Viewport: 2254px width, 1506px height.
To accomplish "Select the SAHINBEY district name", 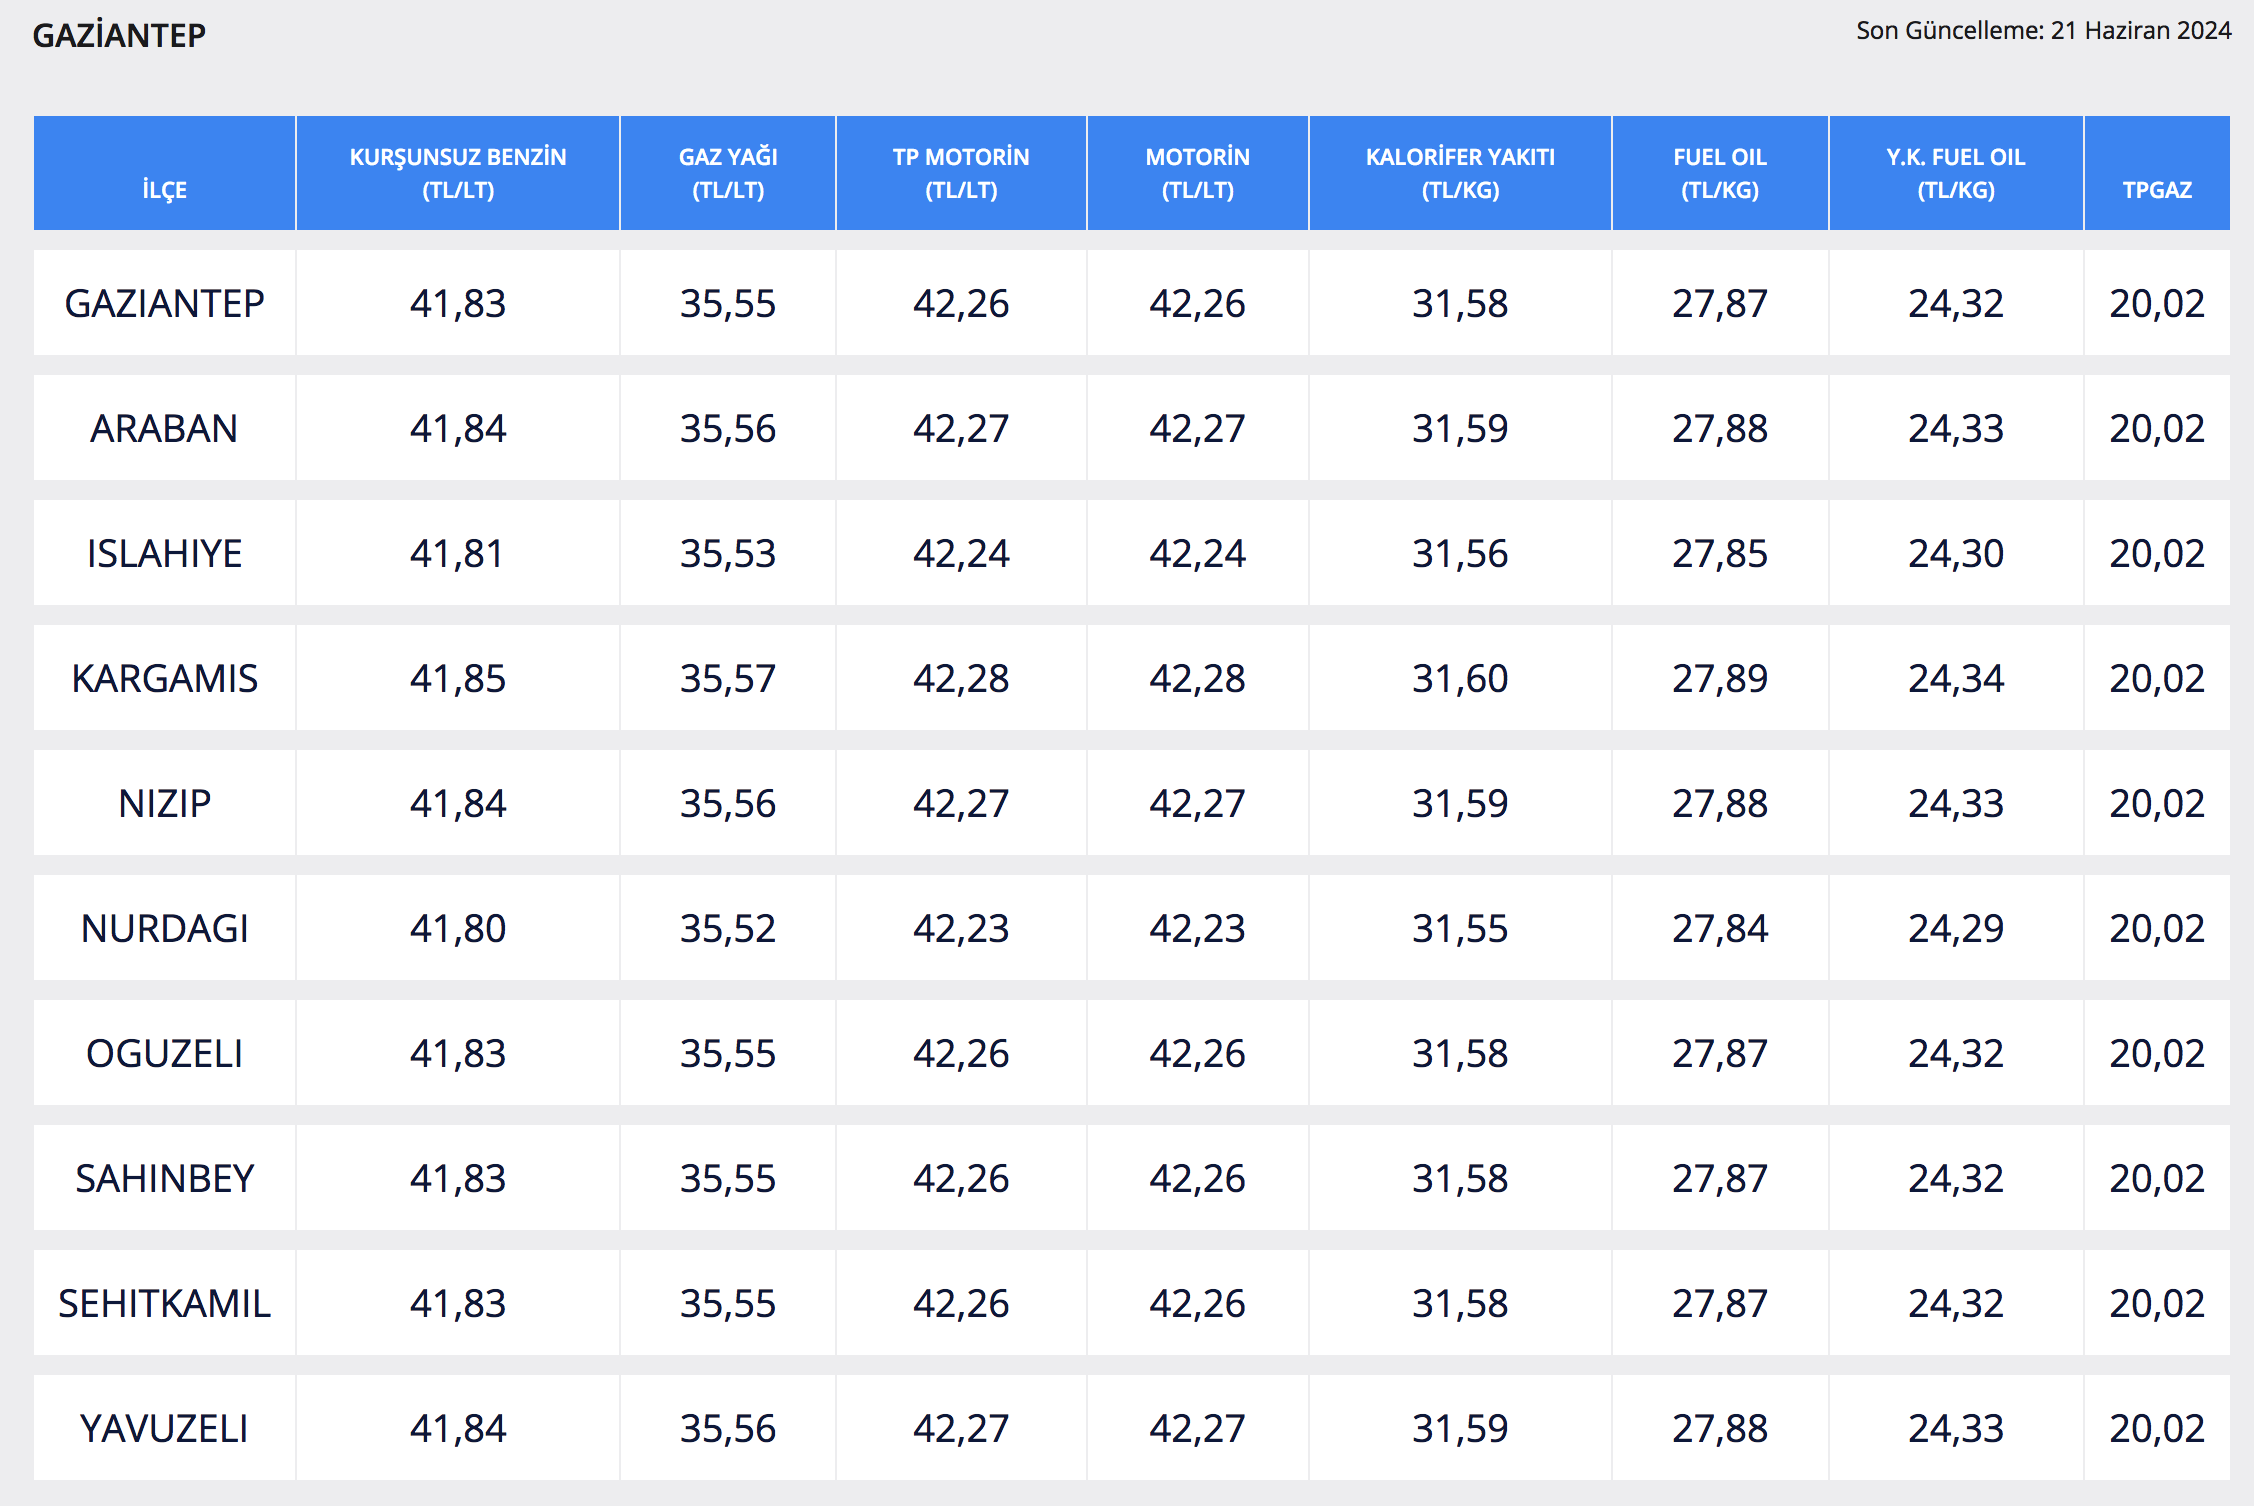I will coord(164,1178).
